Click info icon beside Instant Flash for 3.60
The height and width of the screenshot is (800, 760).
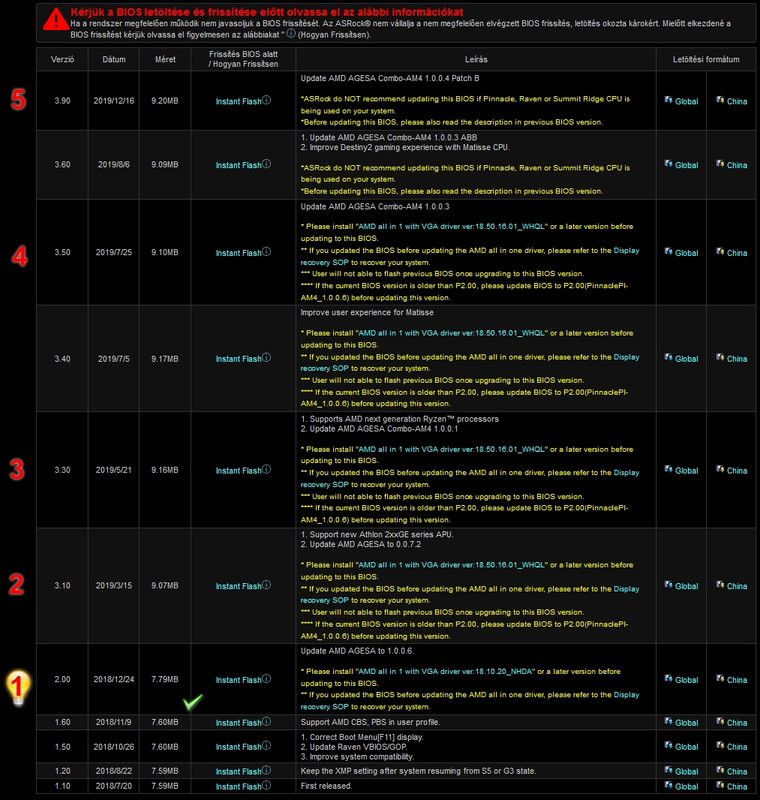[x=266, y=164]
